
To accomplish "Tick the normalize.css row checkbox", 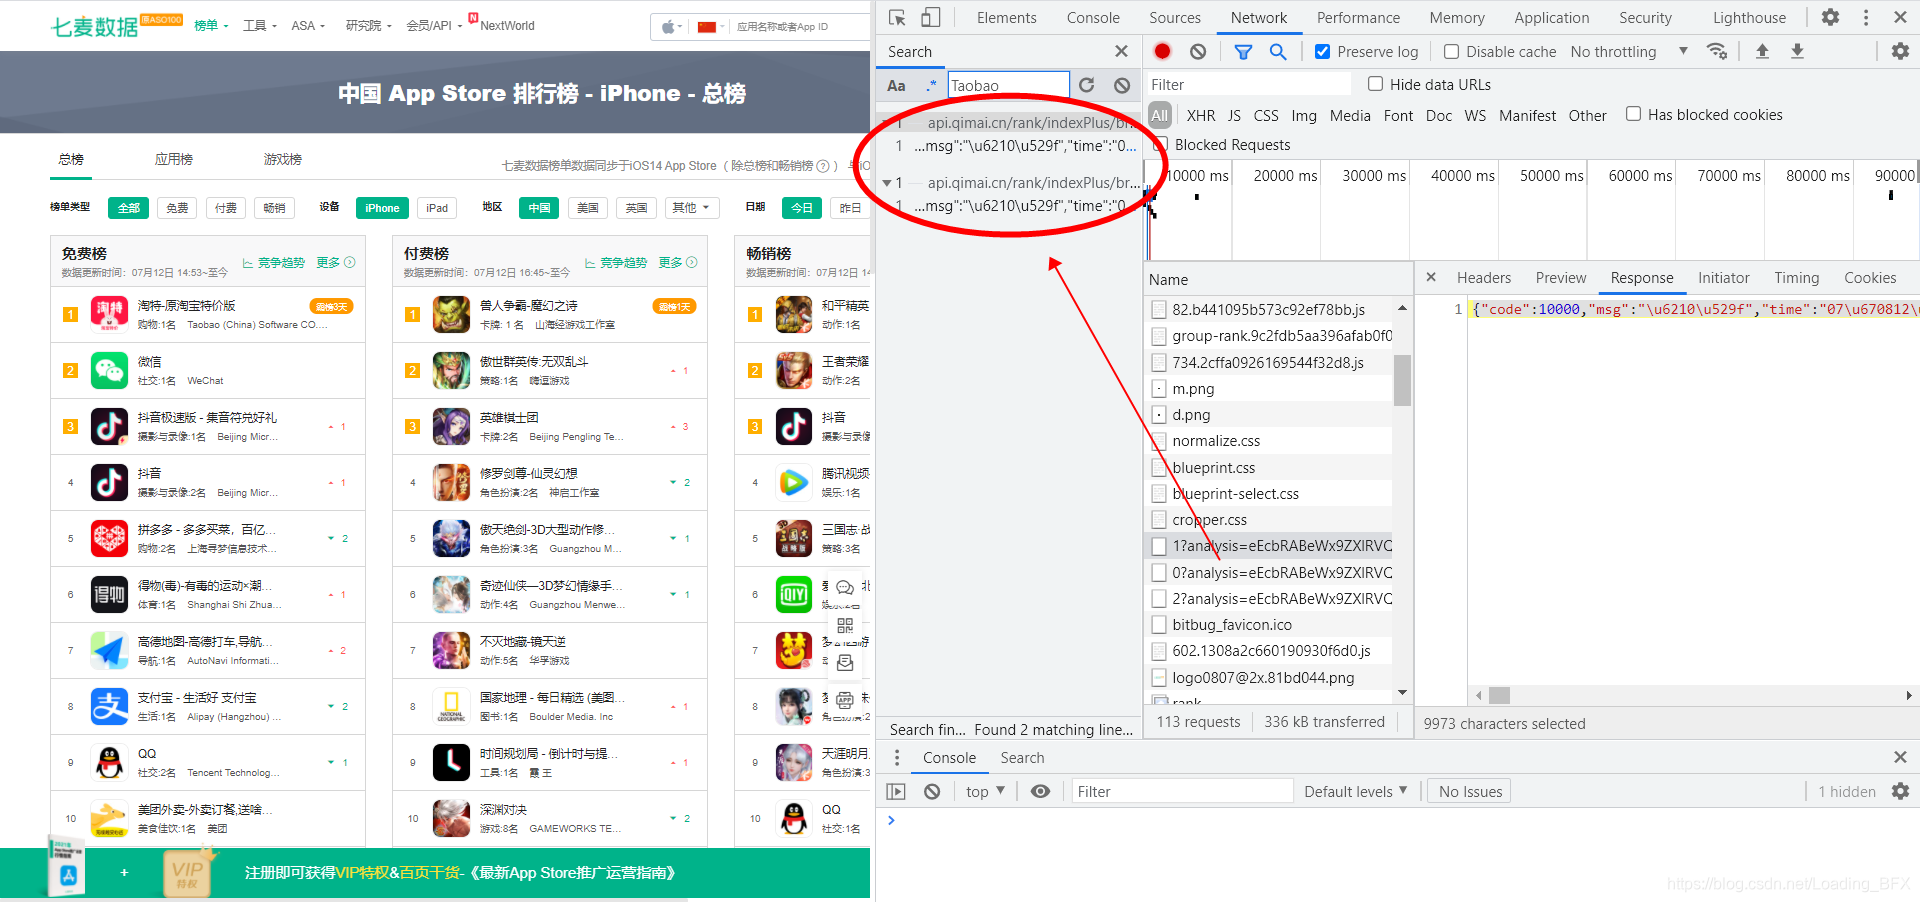I will pyautogui.click(x=1159, y=441).
